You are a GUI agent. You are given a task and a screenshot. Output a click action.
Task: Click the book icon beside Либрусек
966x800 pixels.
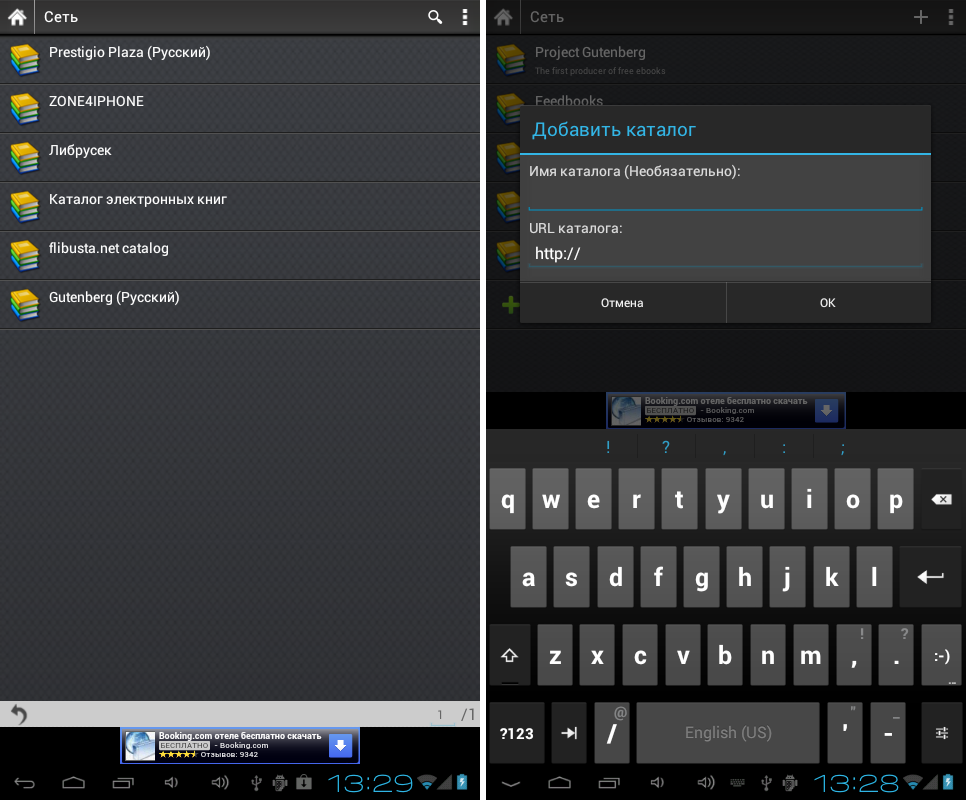click(x=25, y=158)
